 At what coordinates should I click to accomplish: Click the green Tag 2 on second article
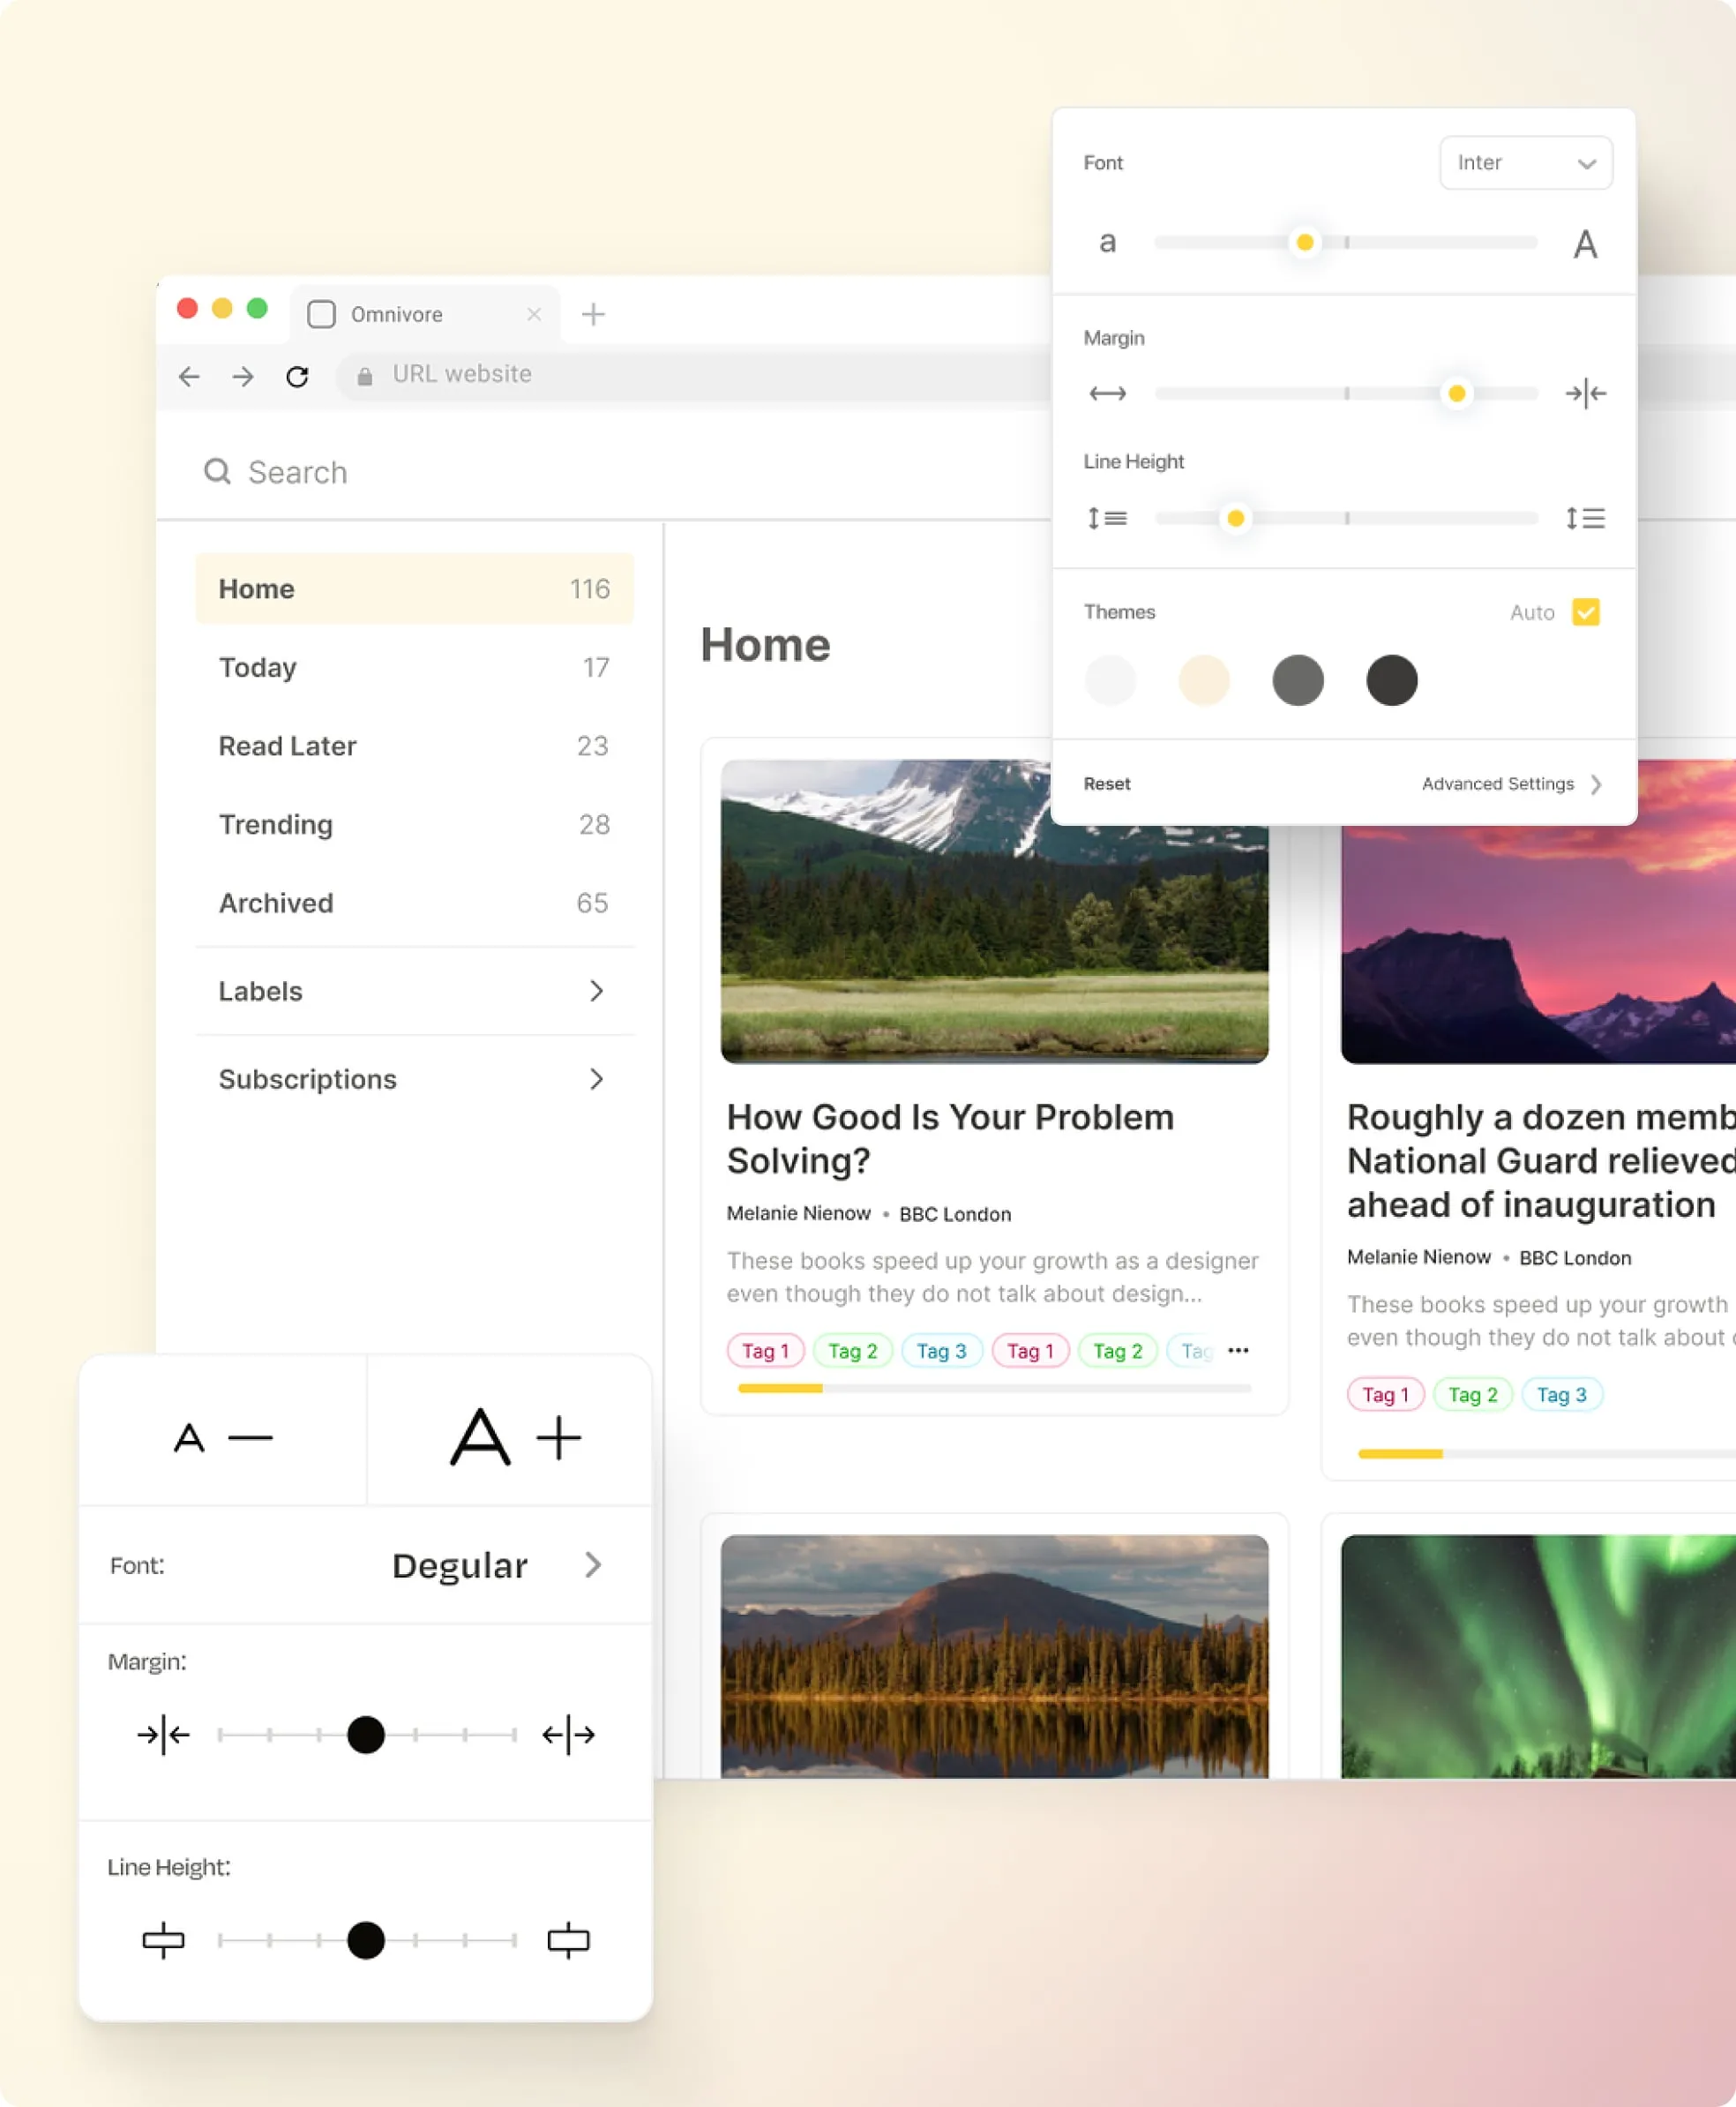tap(1473, 1394)
